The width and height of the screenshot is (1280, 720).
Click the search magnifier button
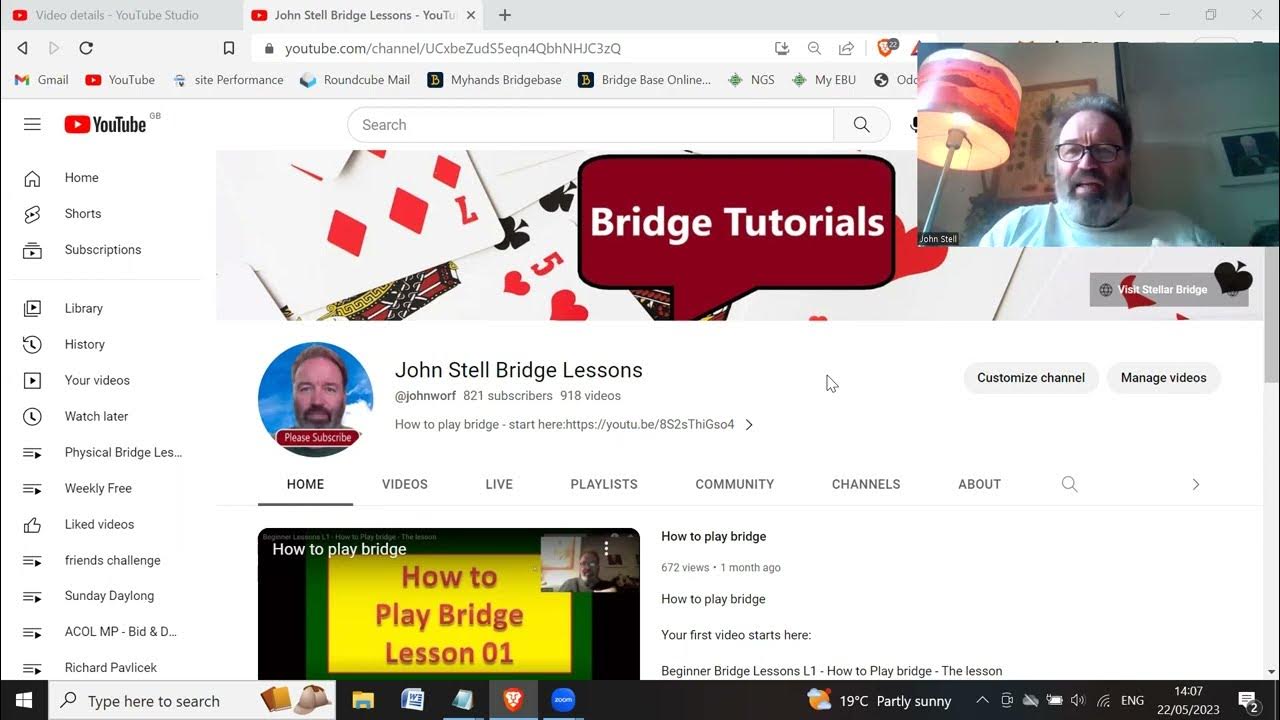[861, 125]
